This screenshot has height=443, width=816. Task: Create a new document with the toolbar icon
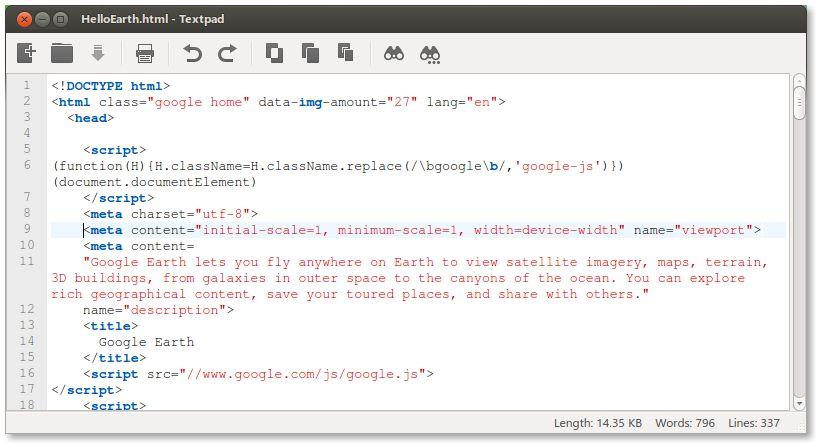click(26, 53)
